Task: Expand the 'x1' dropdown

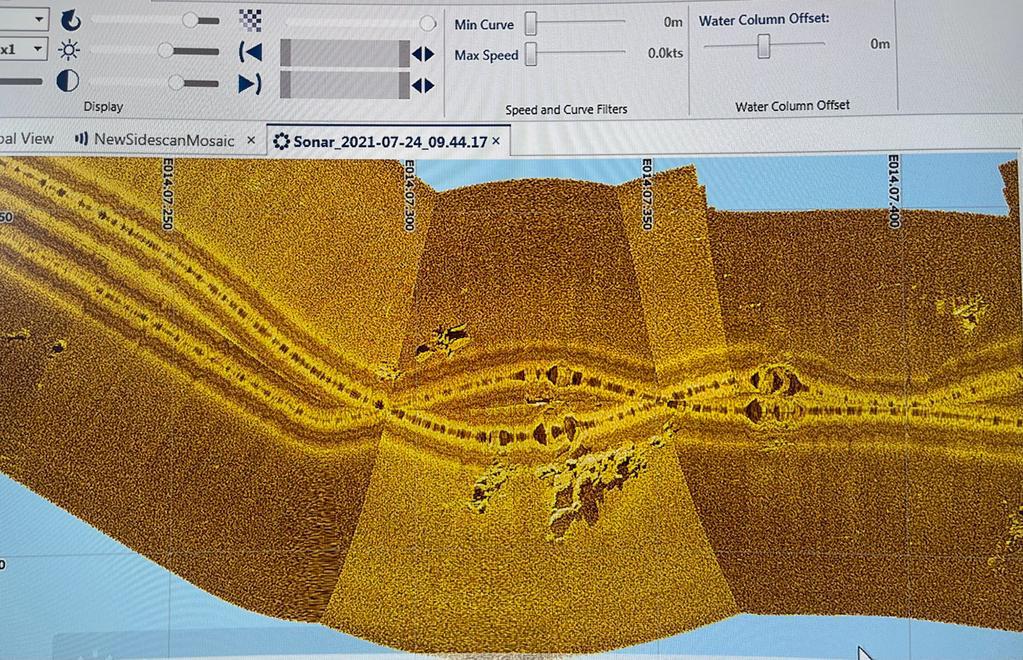Action: 38,49
